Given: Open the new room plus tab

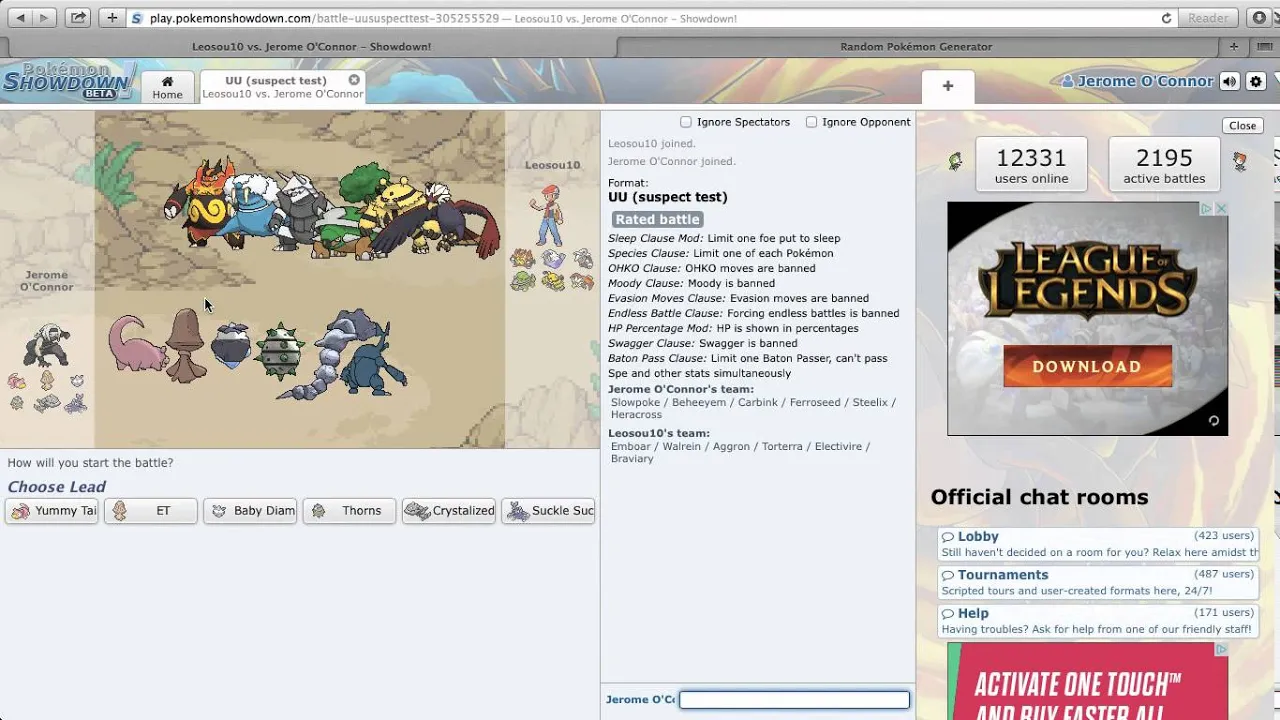Looking at the screenshot, I should [x=947, y=86].
